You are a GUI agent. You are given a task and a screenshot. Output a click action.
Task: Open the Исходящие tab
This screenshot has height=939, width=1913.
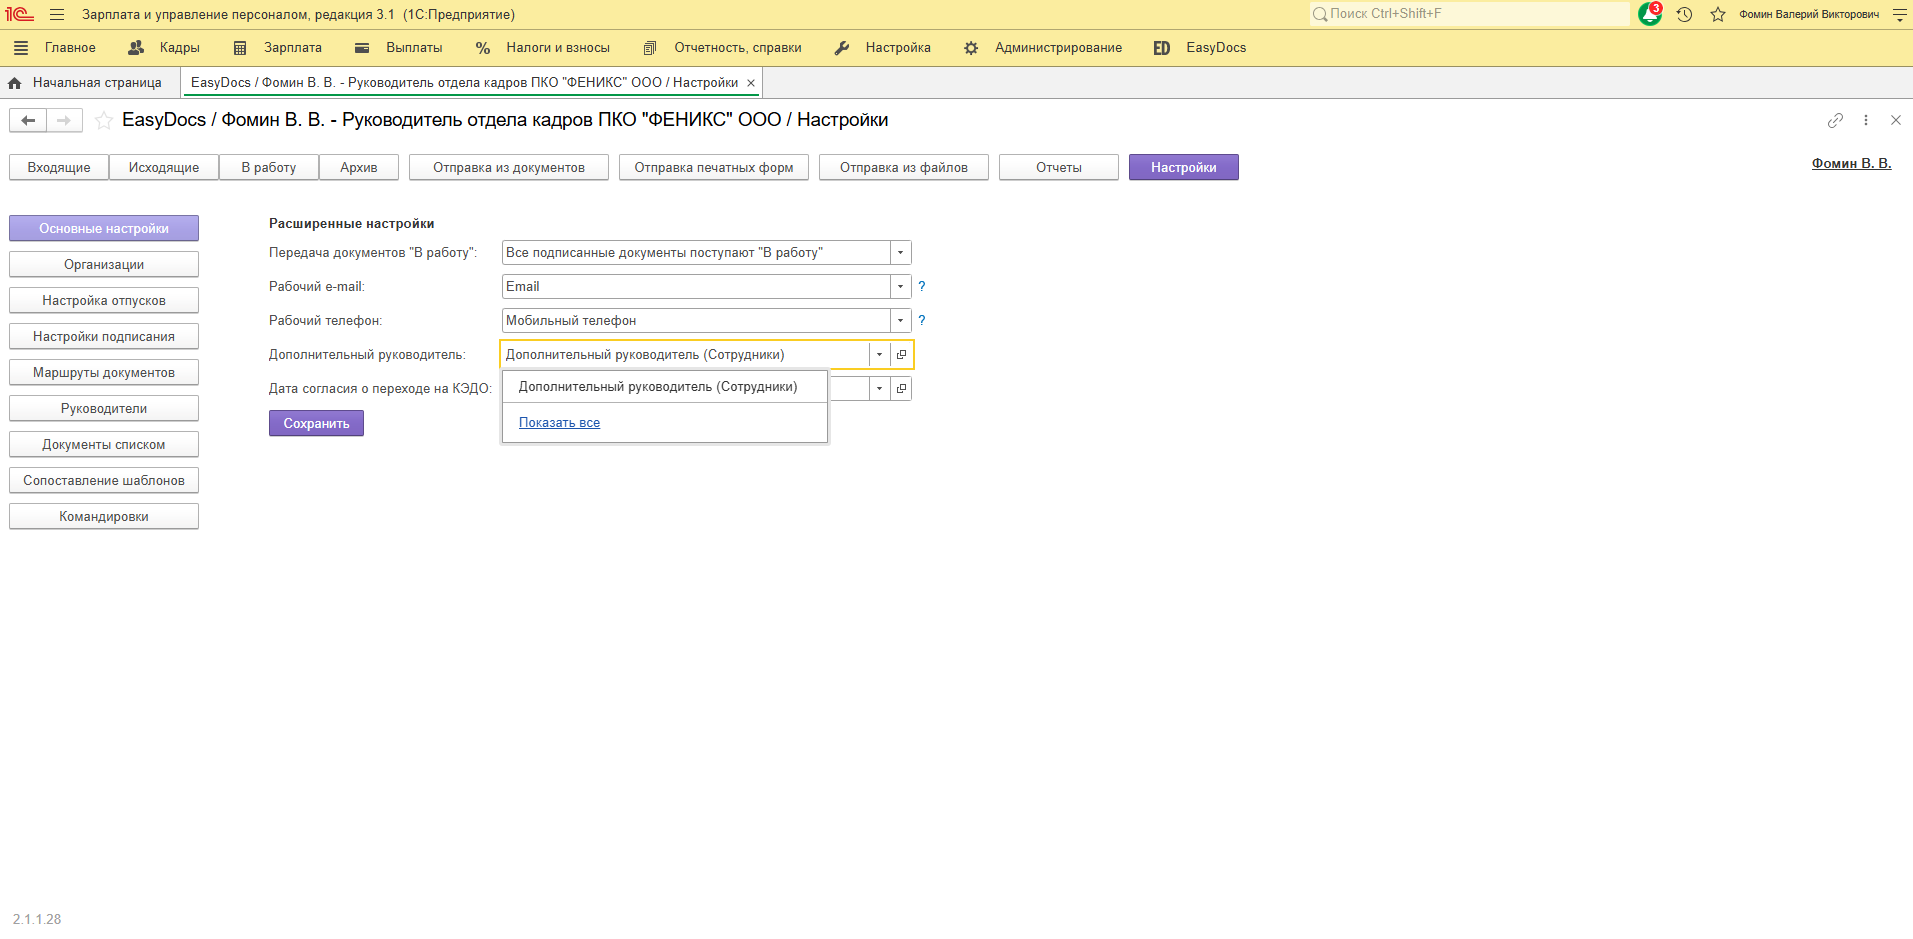click(x=164, y=167)
